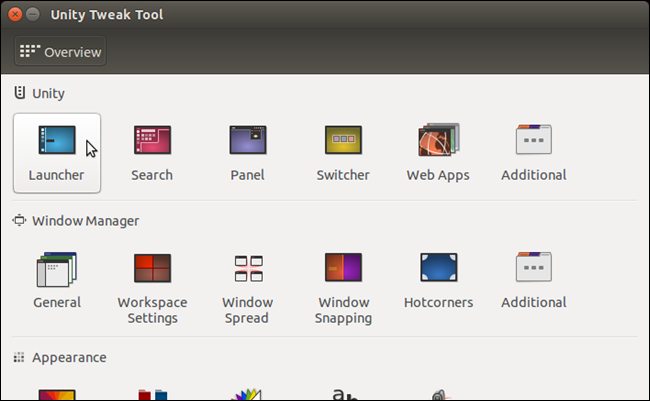Open Window Spread settings
The width and height of the screenshot is (650, 401).
pyautogui.click(x=247, y=289)
